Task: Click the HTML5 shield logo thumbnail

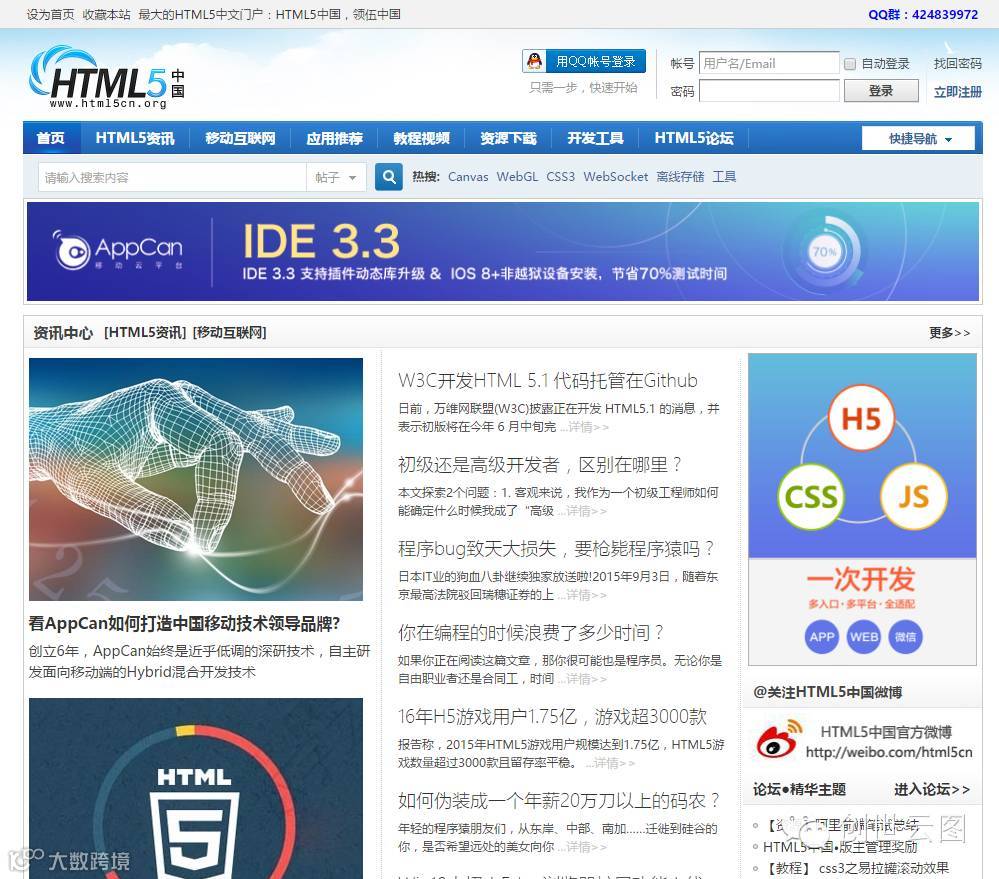Action: [x=196, y=789]
